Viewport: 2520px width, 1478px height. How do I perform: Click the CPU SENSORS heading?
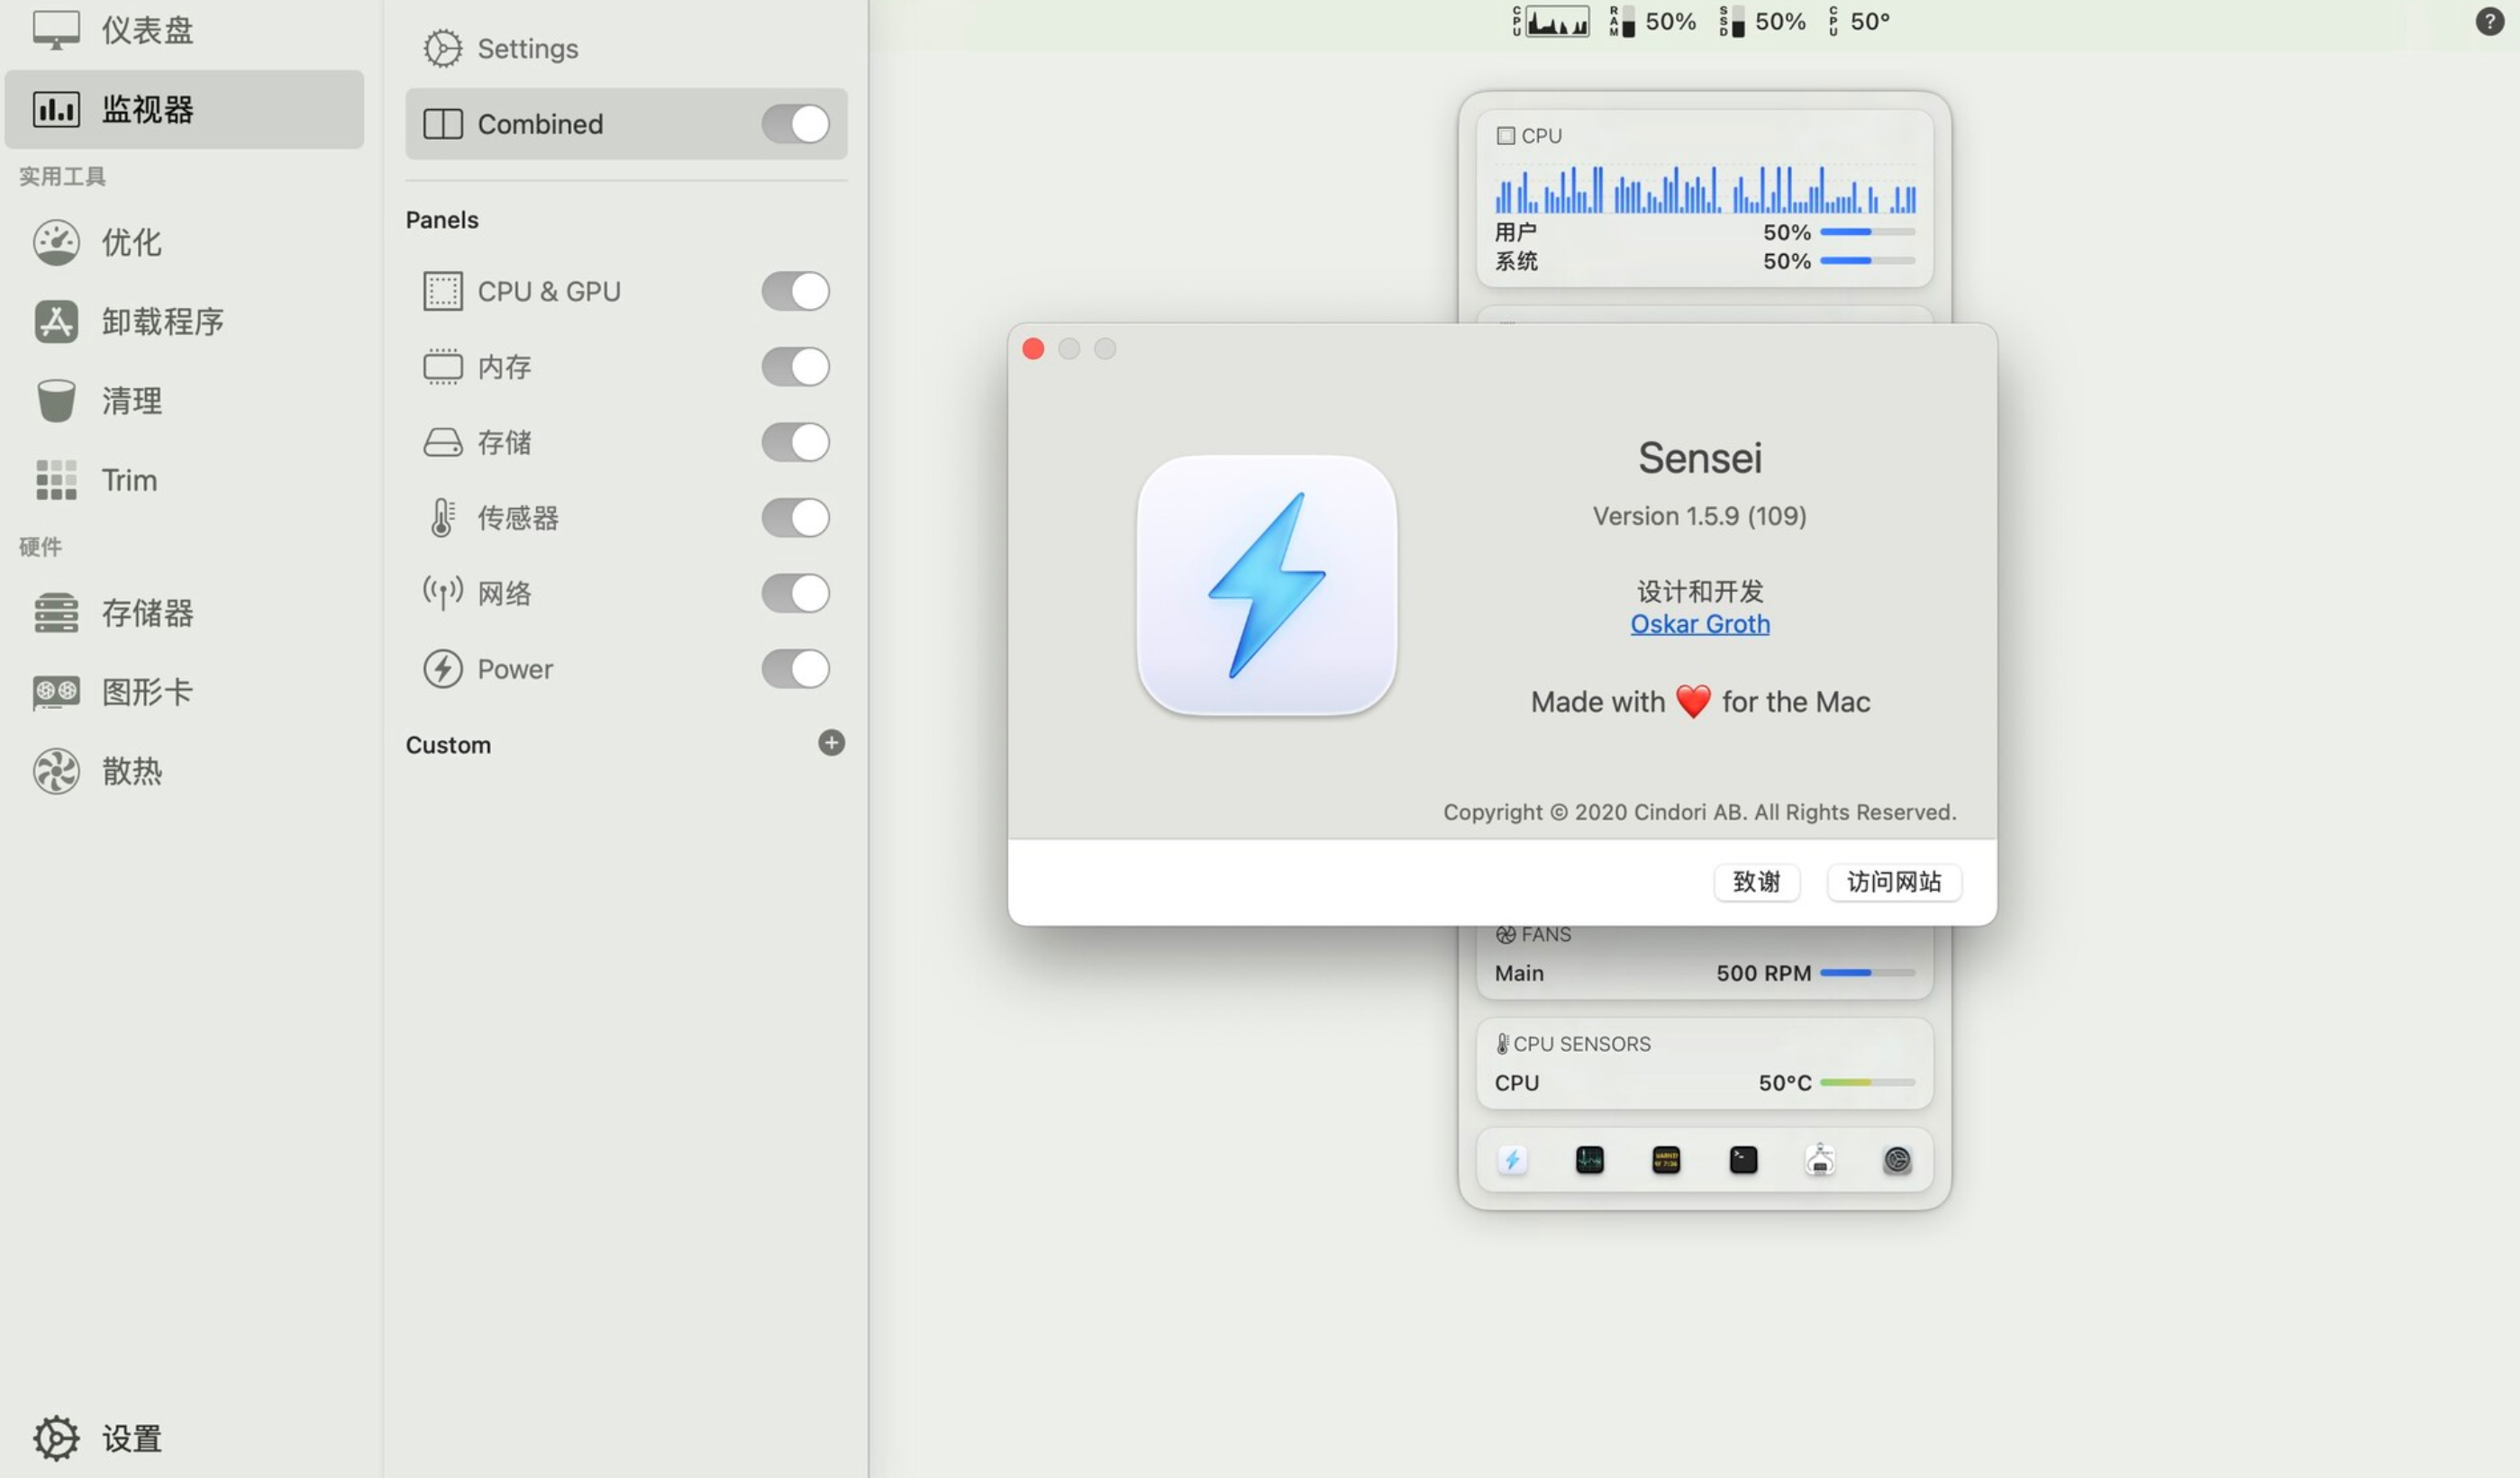click(1573, 1044)
